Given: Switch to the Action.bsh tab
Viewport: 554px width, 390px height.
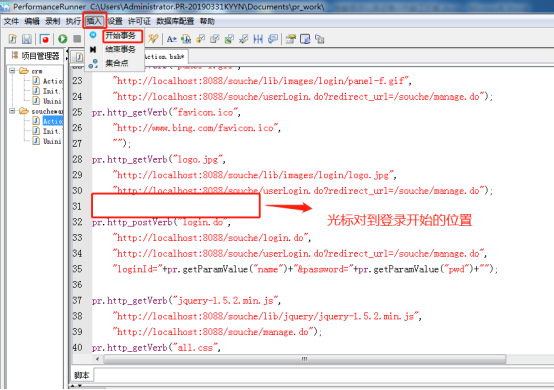Looking at the screenshot, I should pos(164,57).
